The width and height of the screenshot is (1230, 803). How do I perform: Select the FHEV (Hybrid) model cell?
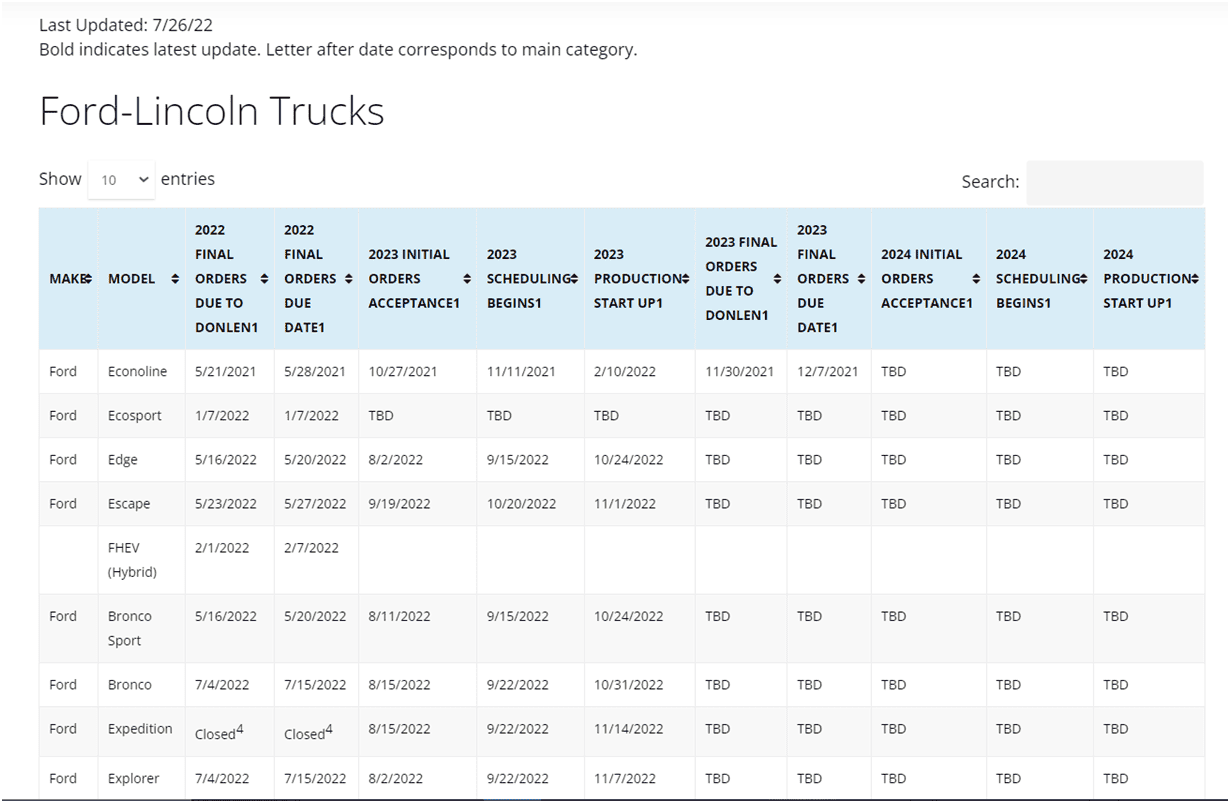141,560
